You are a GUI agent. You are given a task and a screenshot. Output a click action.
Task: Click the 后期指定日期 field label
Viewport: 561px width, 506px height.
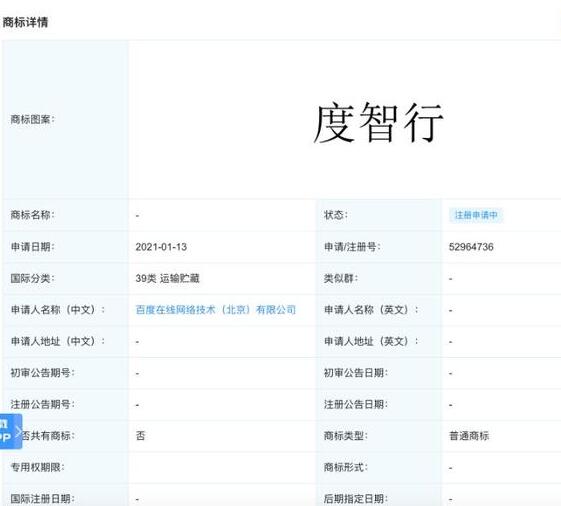pyautogui.click(x=356, y=498)
